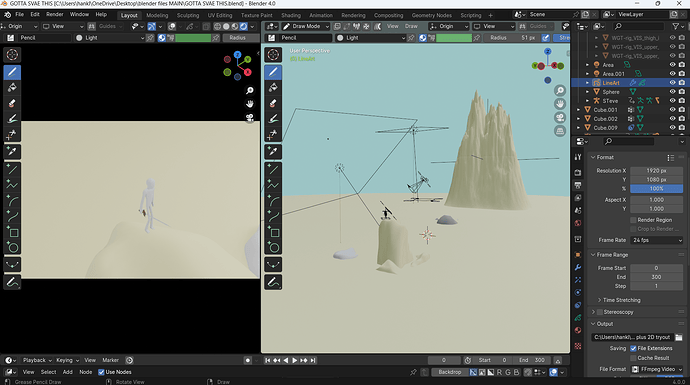Viewport: 690px width, 385px height.
Task: Open the File menu
Action: tap(19, 15)
